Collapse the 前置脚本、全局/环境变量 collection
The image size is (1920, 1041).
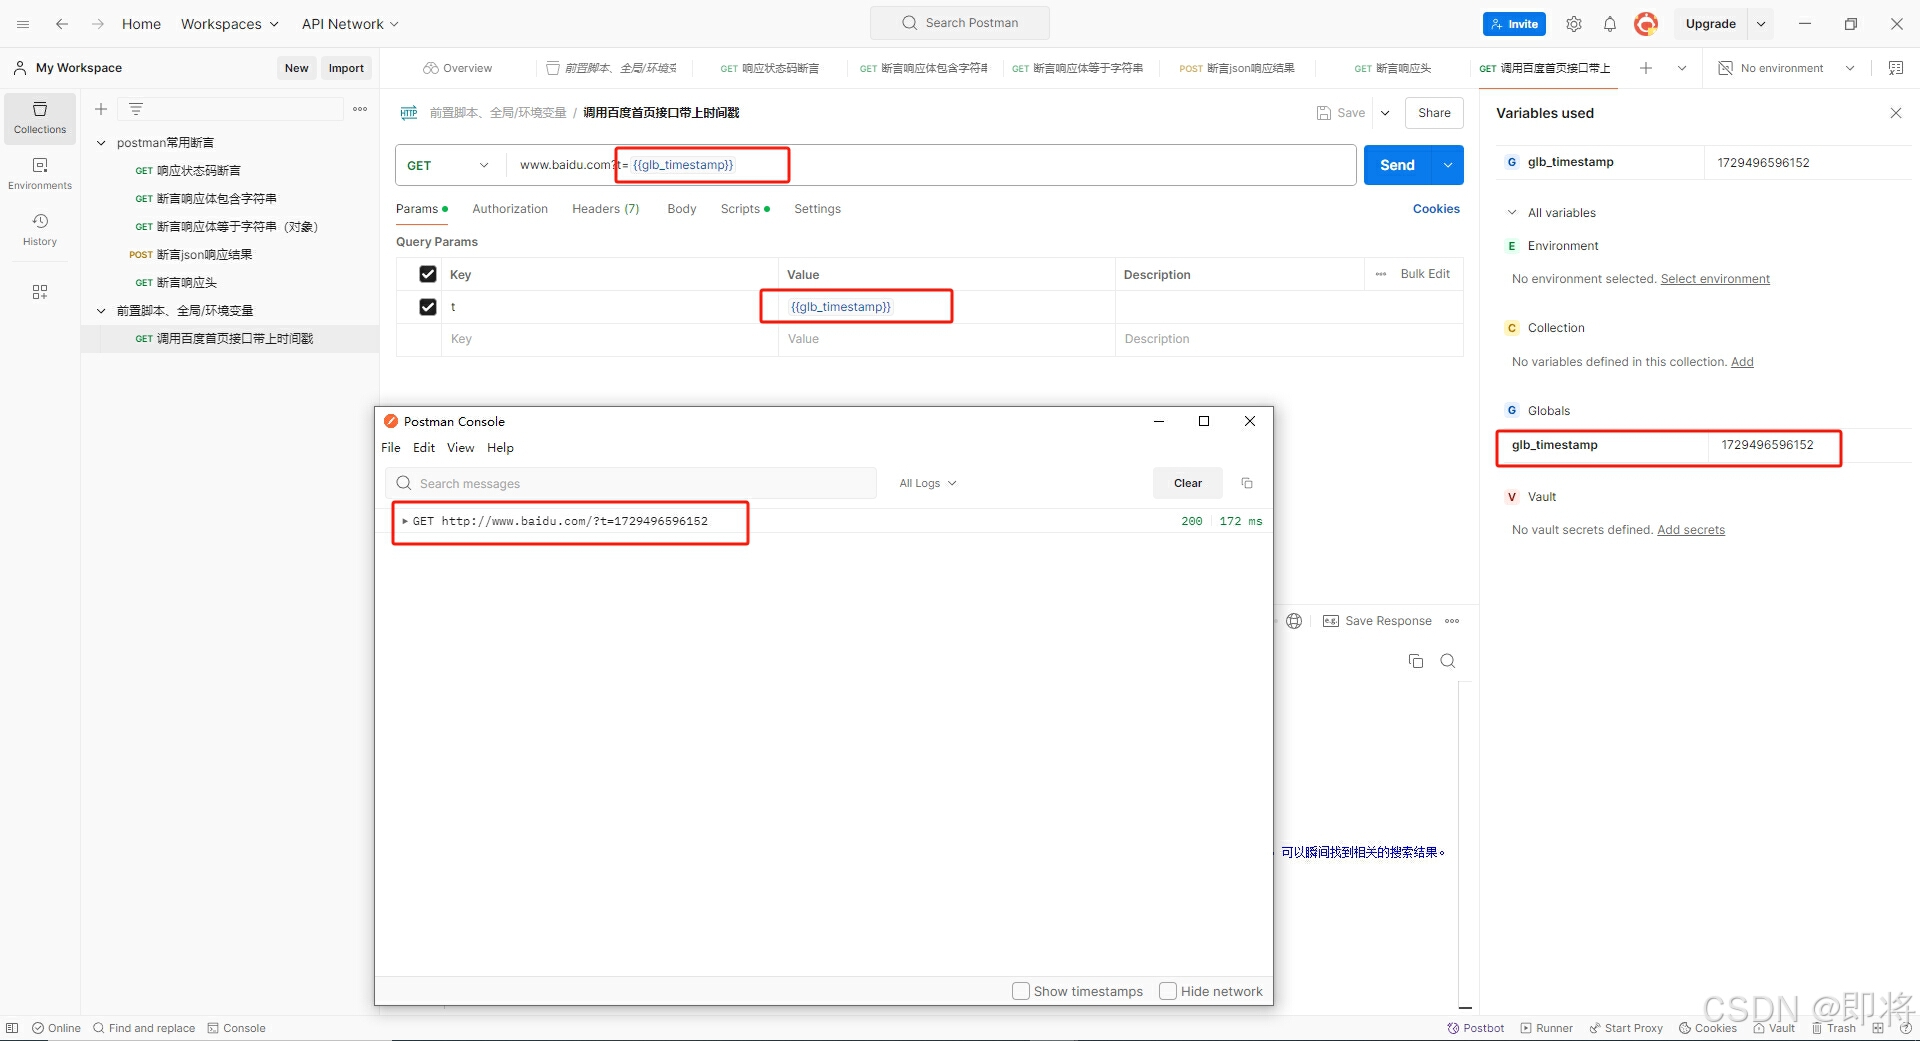pos(101,311)
